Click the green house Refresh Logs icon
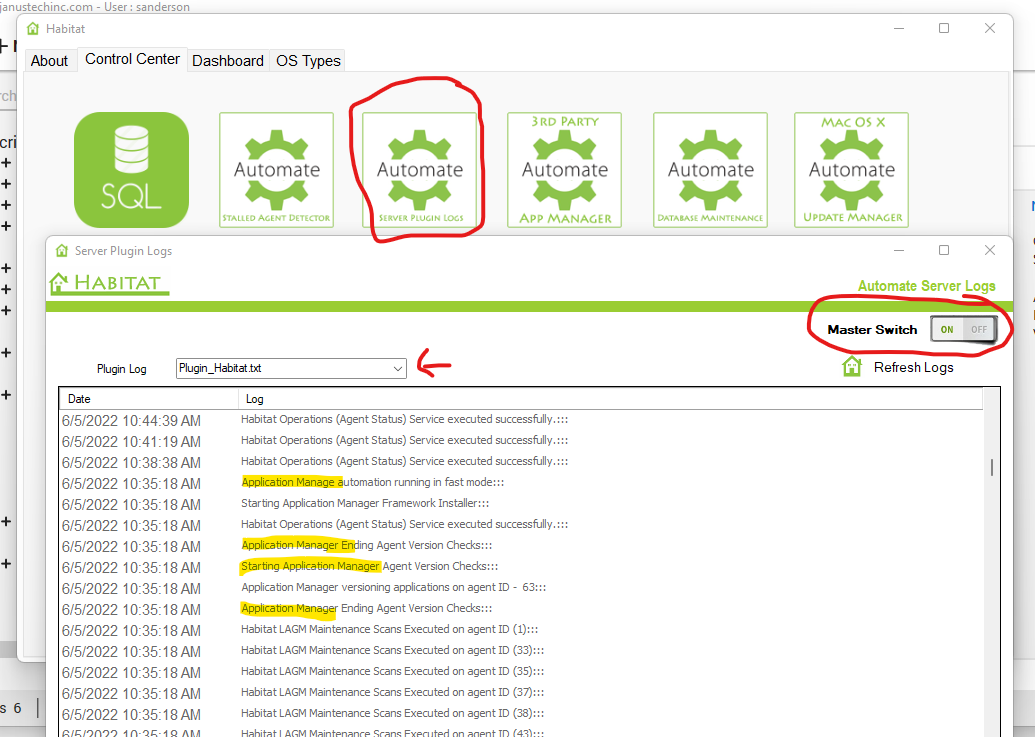 pos(852,367)
